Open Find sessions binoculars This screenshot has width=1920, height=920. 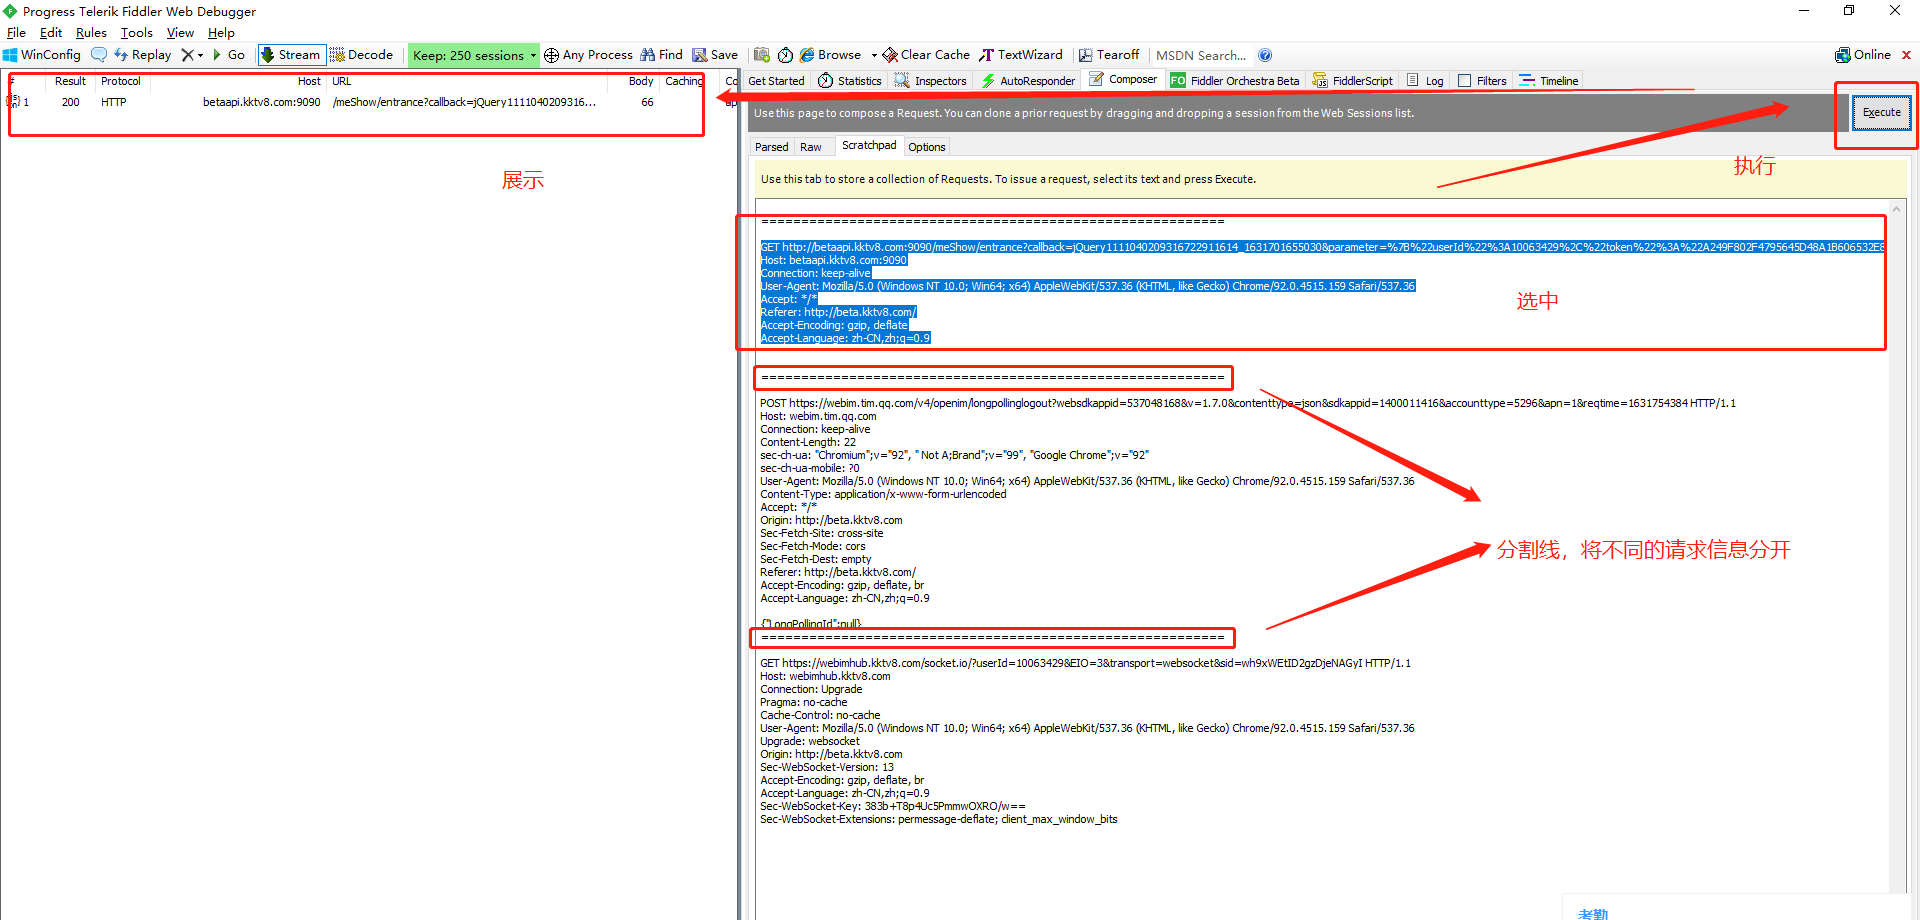[x=661, y=55]
